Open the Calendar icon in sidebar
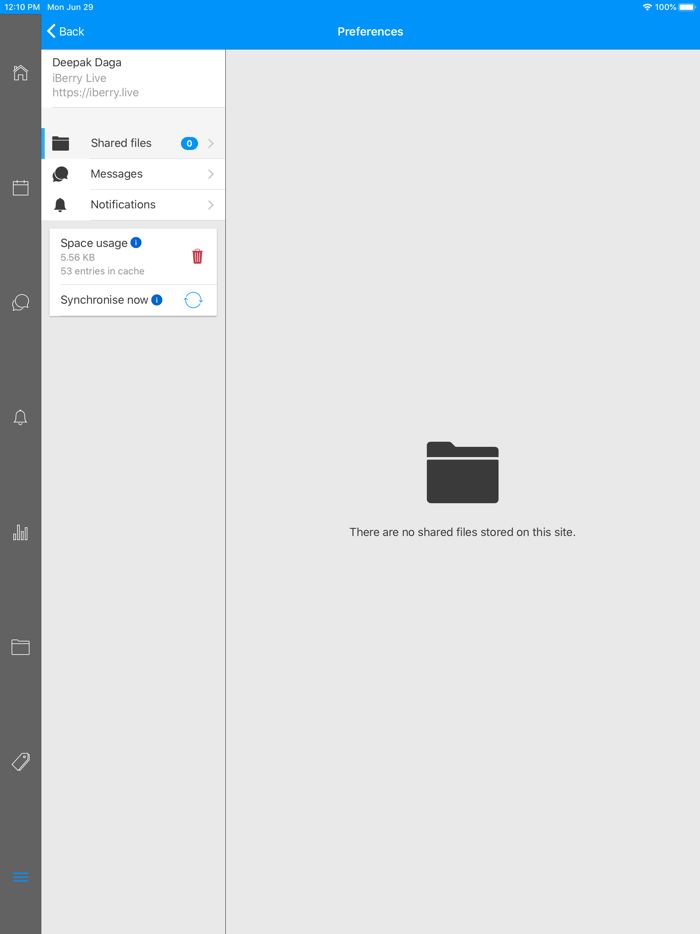The height and width of the screenshot is (934, 700). tap(20, 188)
